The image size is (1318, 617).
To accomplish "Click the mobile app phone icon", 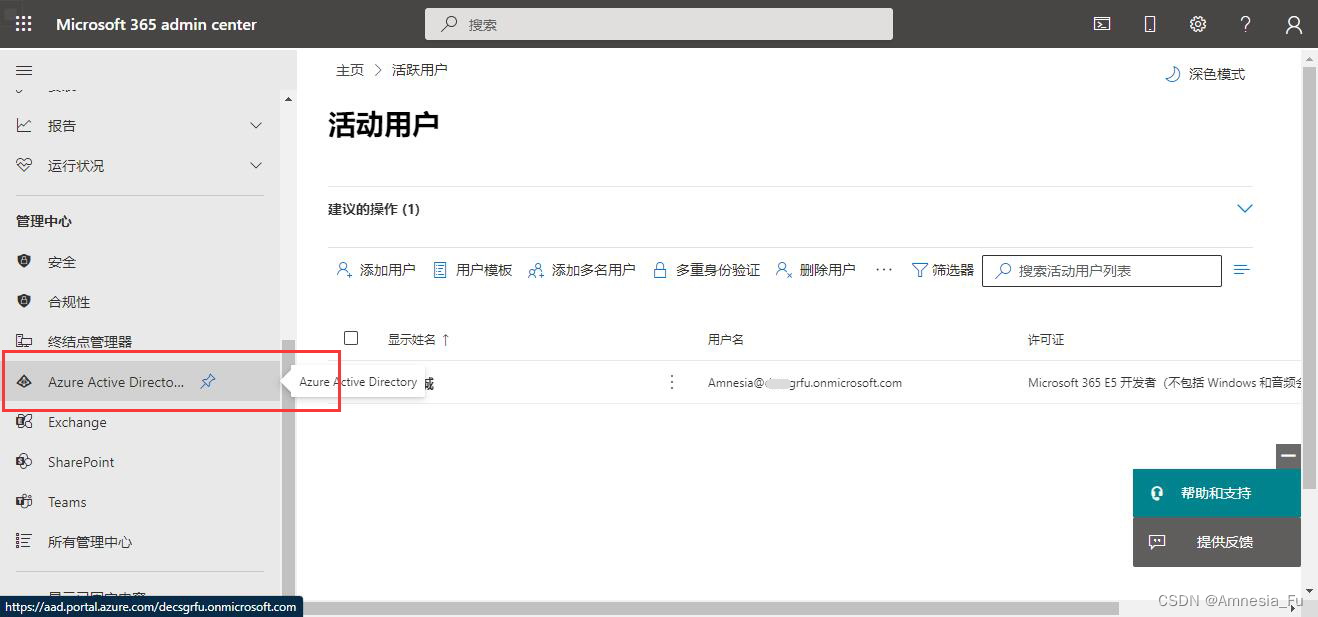I will click(x=1150, y=24).
